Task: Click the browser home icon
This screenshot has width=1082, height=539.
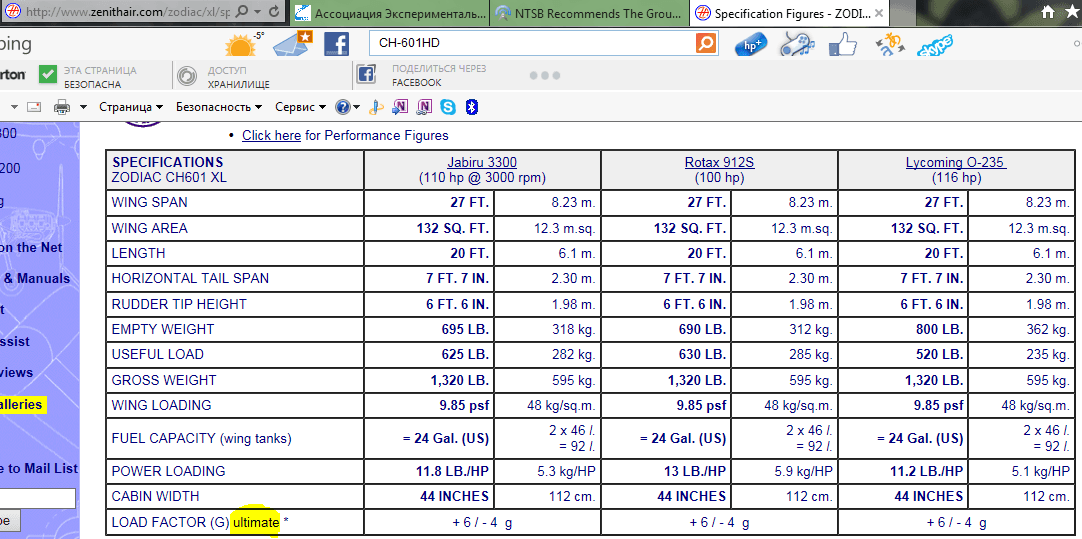Action: click(1048, 12)
